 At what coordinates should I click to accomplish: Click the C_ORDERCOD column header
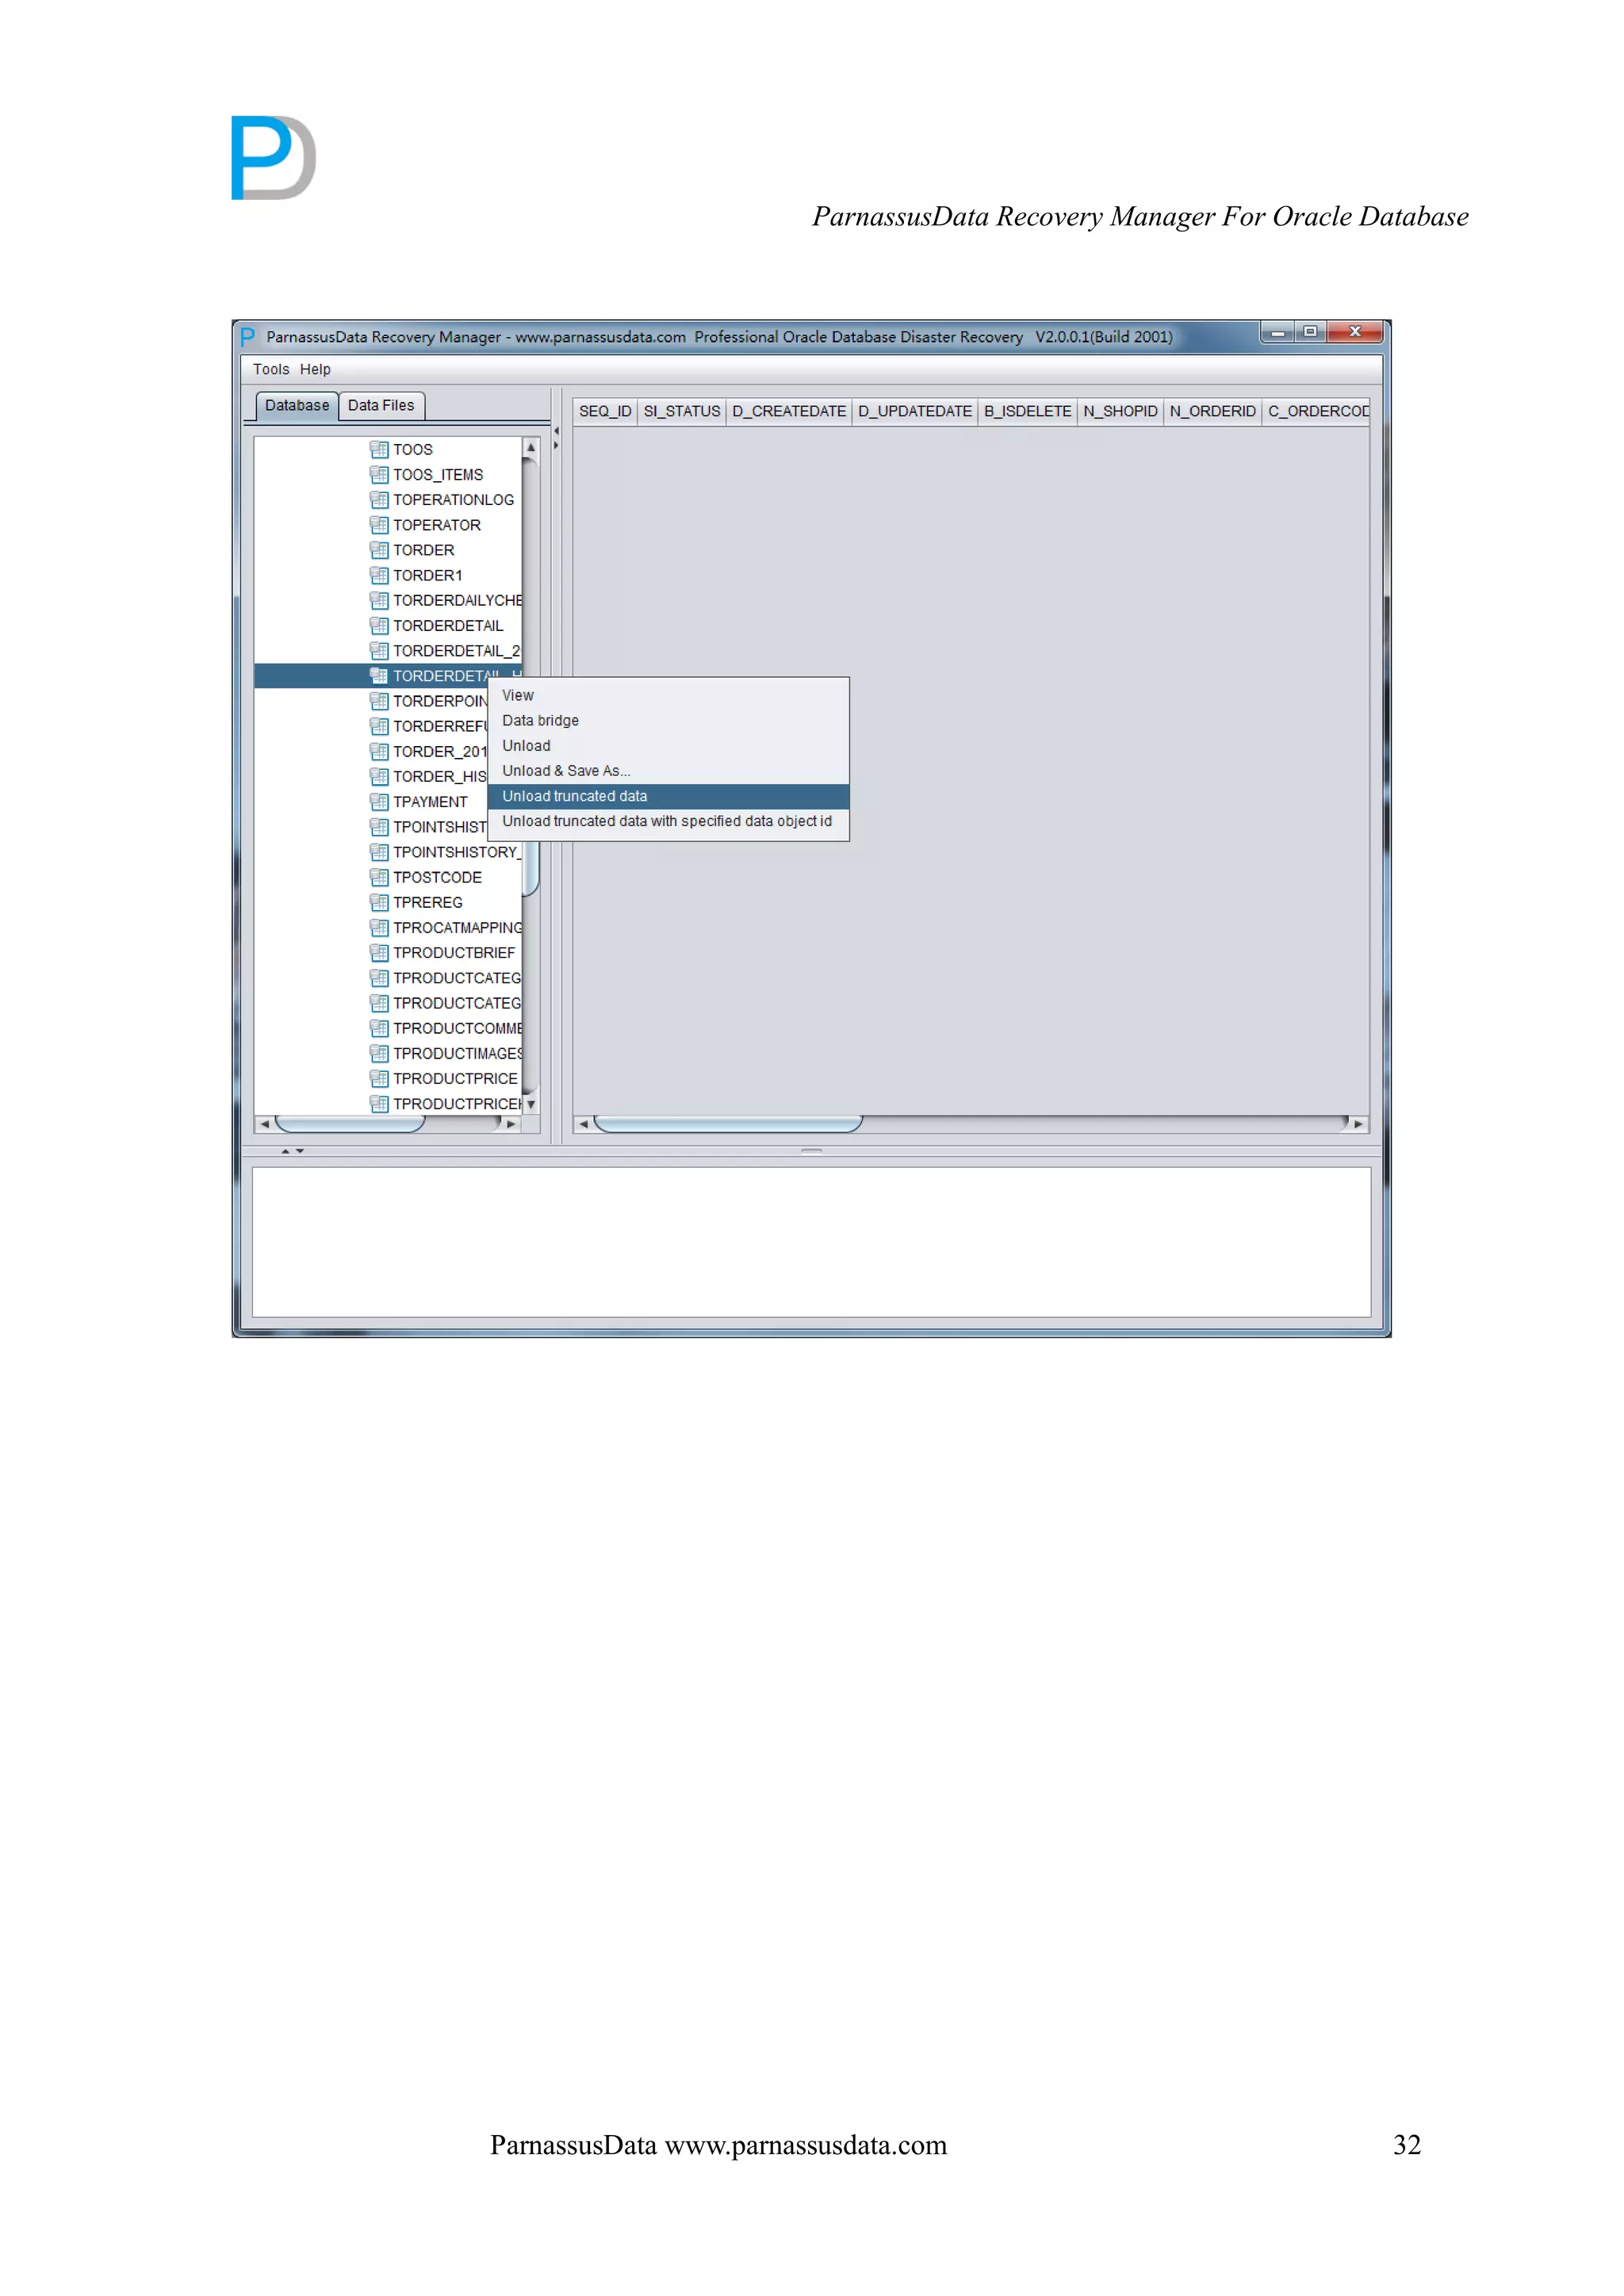click(x=1316, y=411)
